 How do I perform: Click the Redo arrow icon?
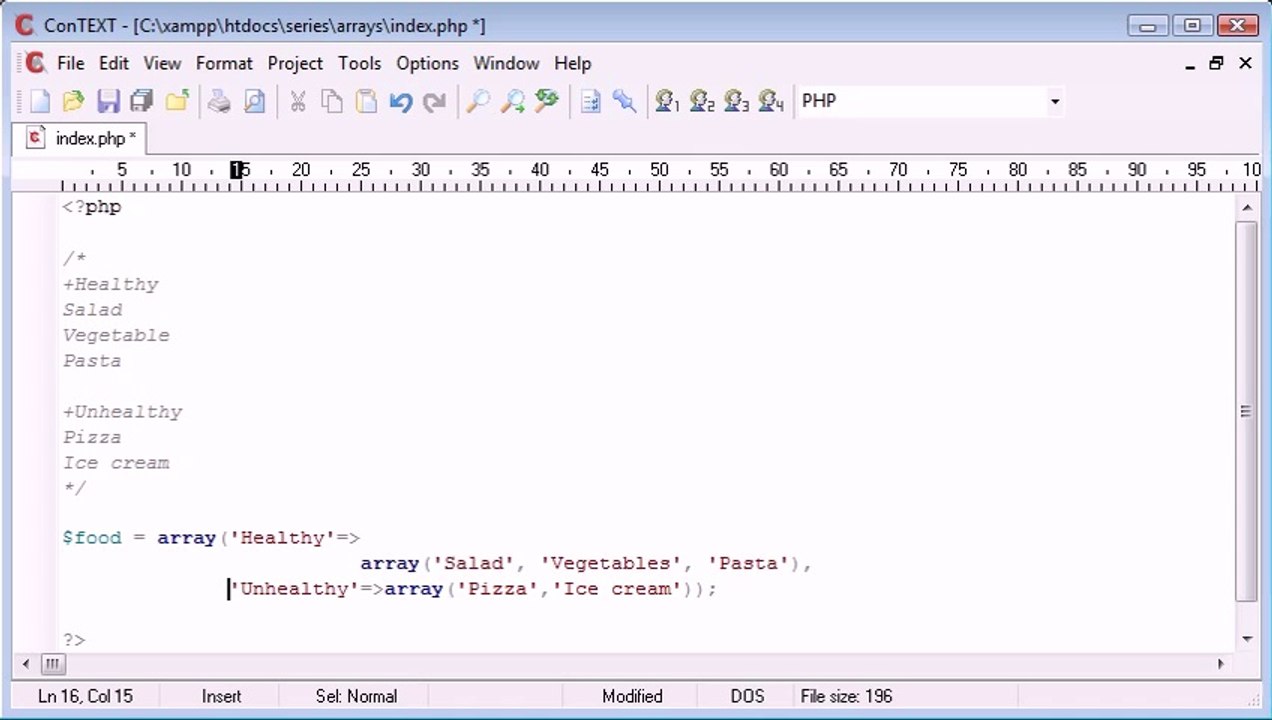click(434, 101)
